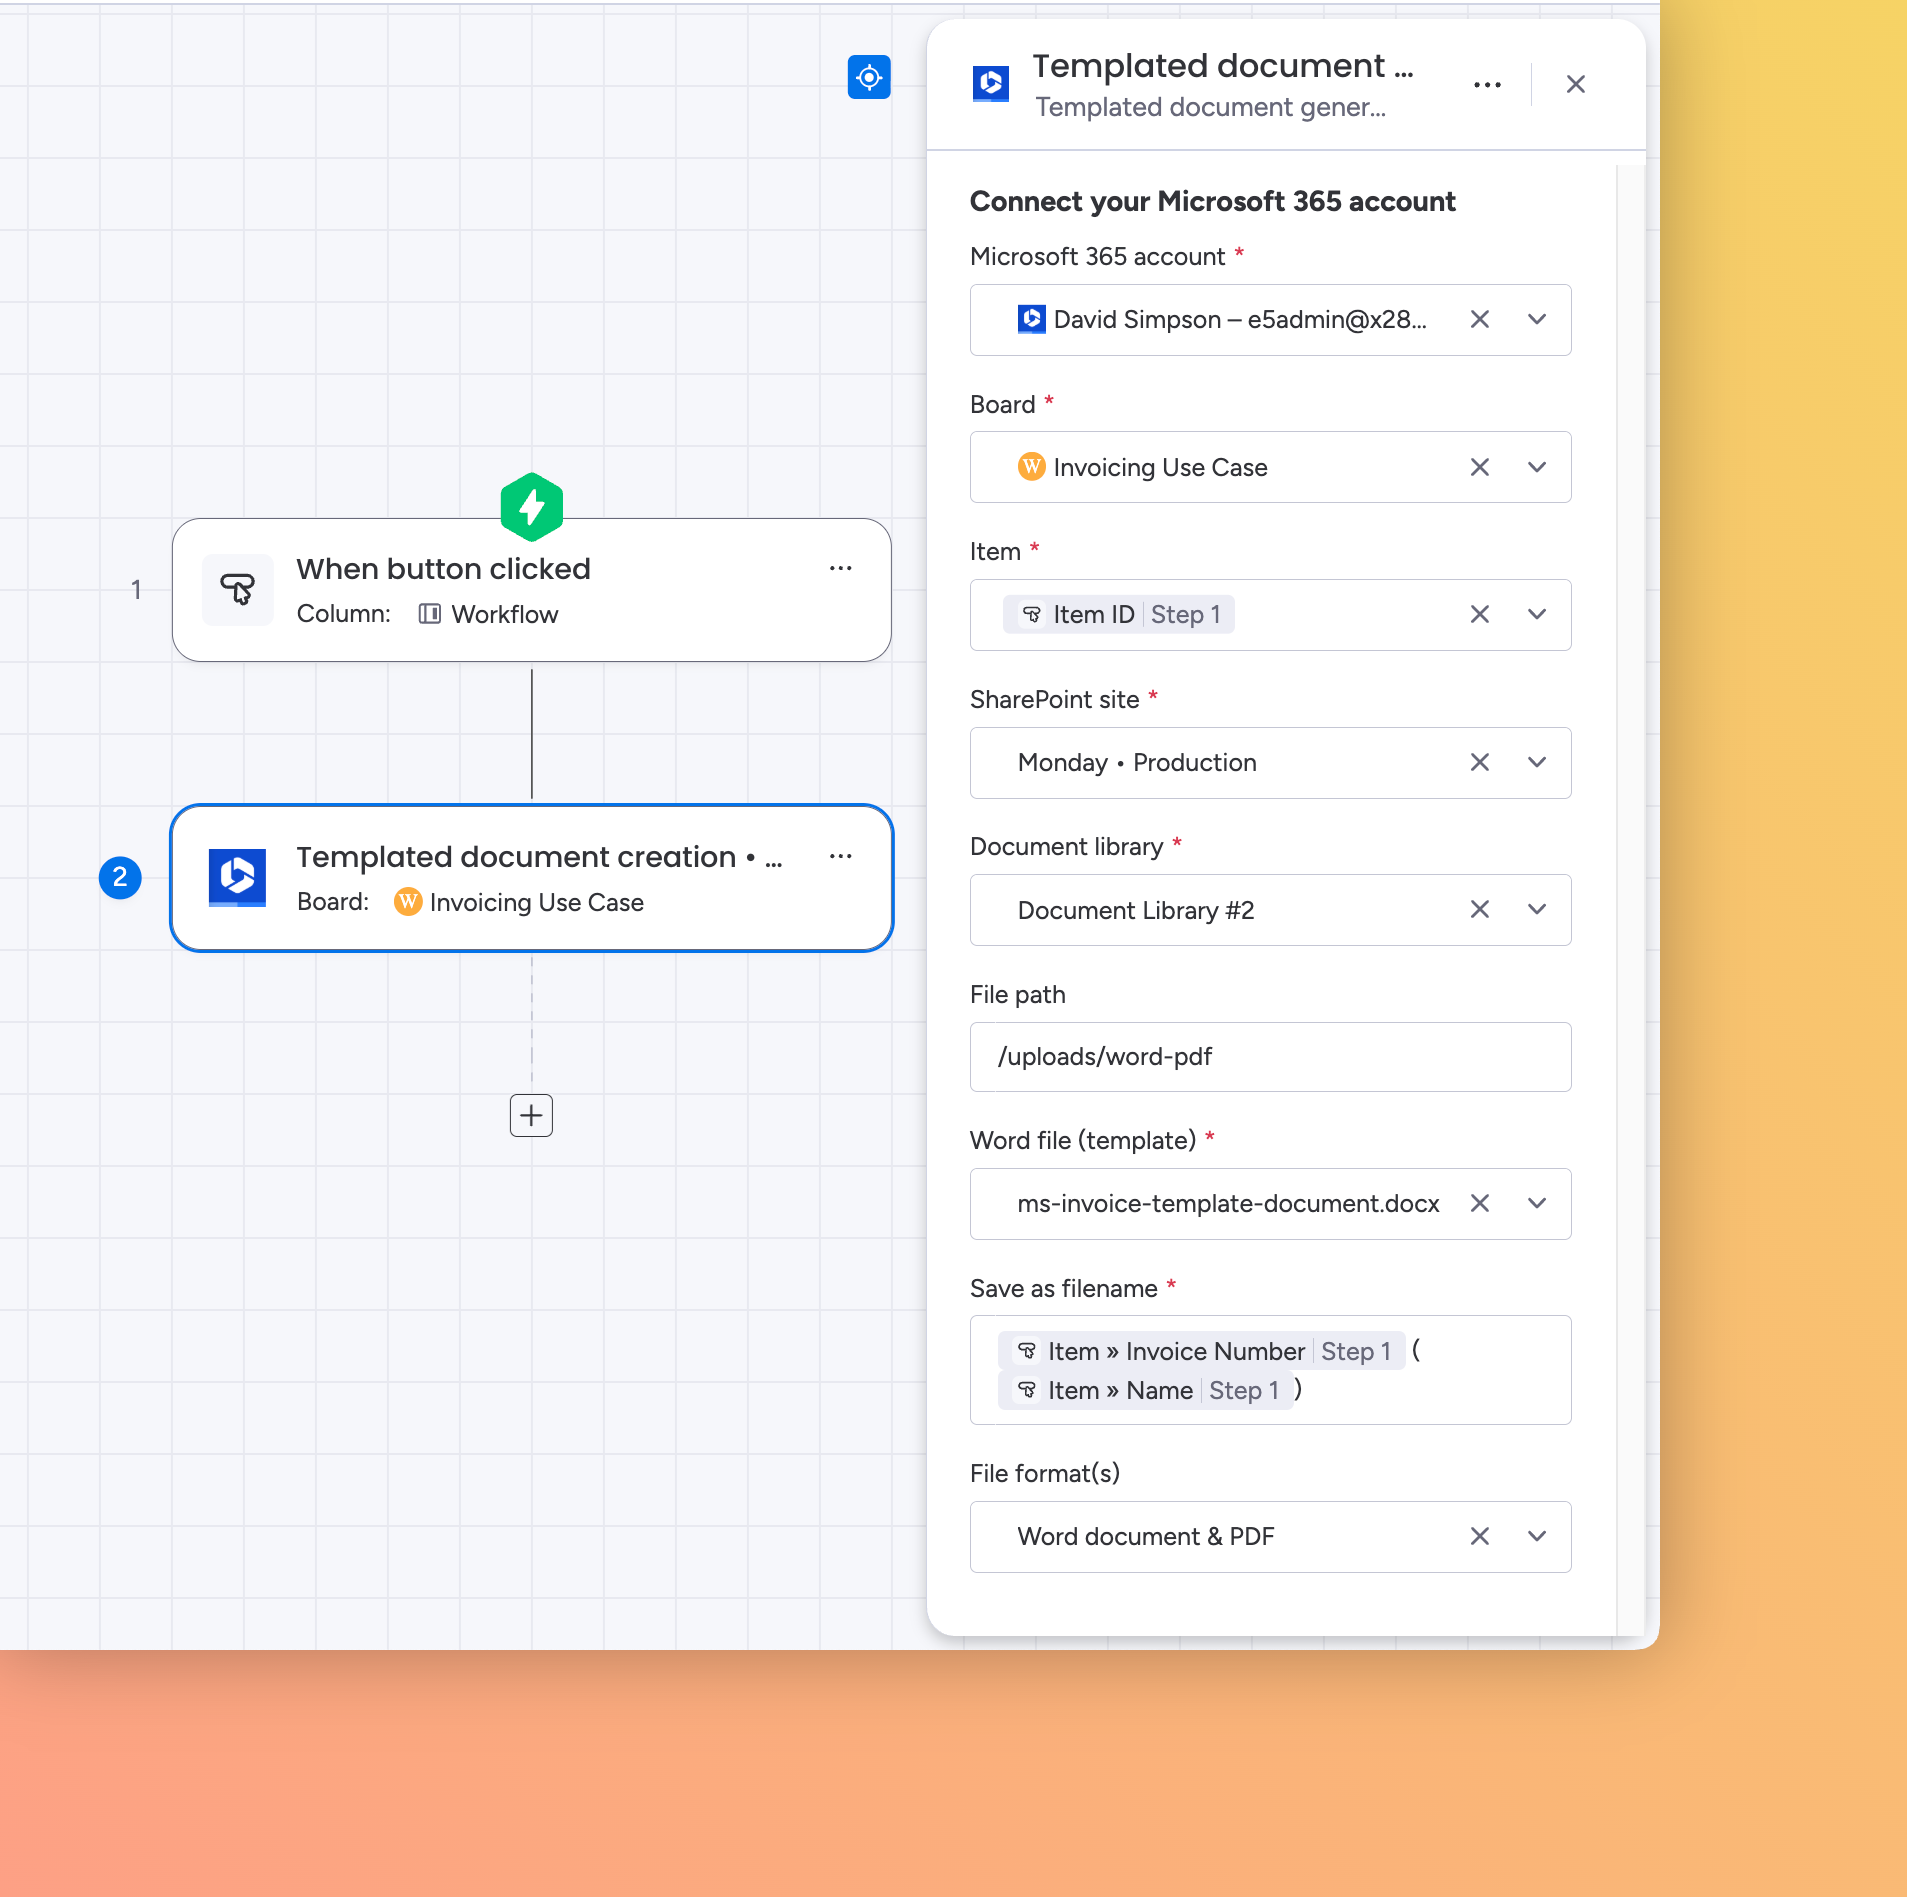The image size is (1907, 1897).
Task: Expand the Item dropdown
Action: coord(1537,614)
